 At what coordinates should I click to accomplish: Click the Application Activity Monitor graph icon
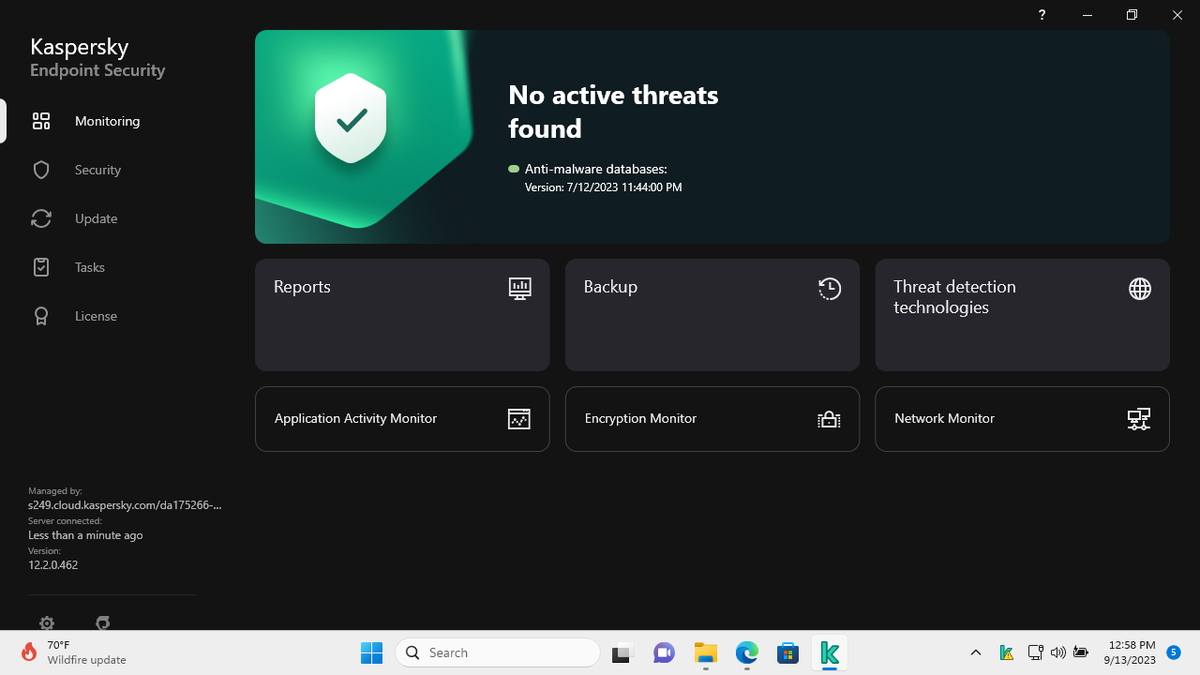point(520,419)
